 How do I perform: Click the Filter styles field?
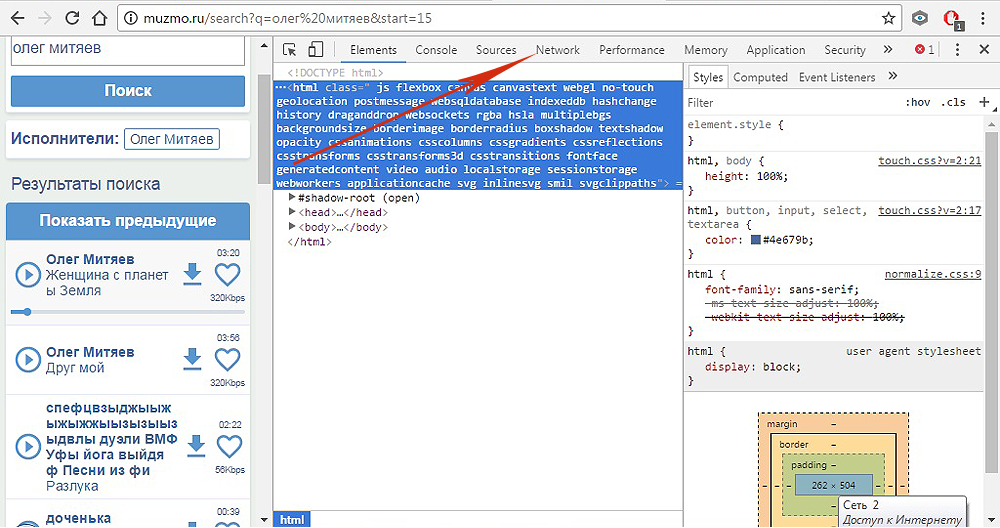click(x=791, y=103)
